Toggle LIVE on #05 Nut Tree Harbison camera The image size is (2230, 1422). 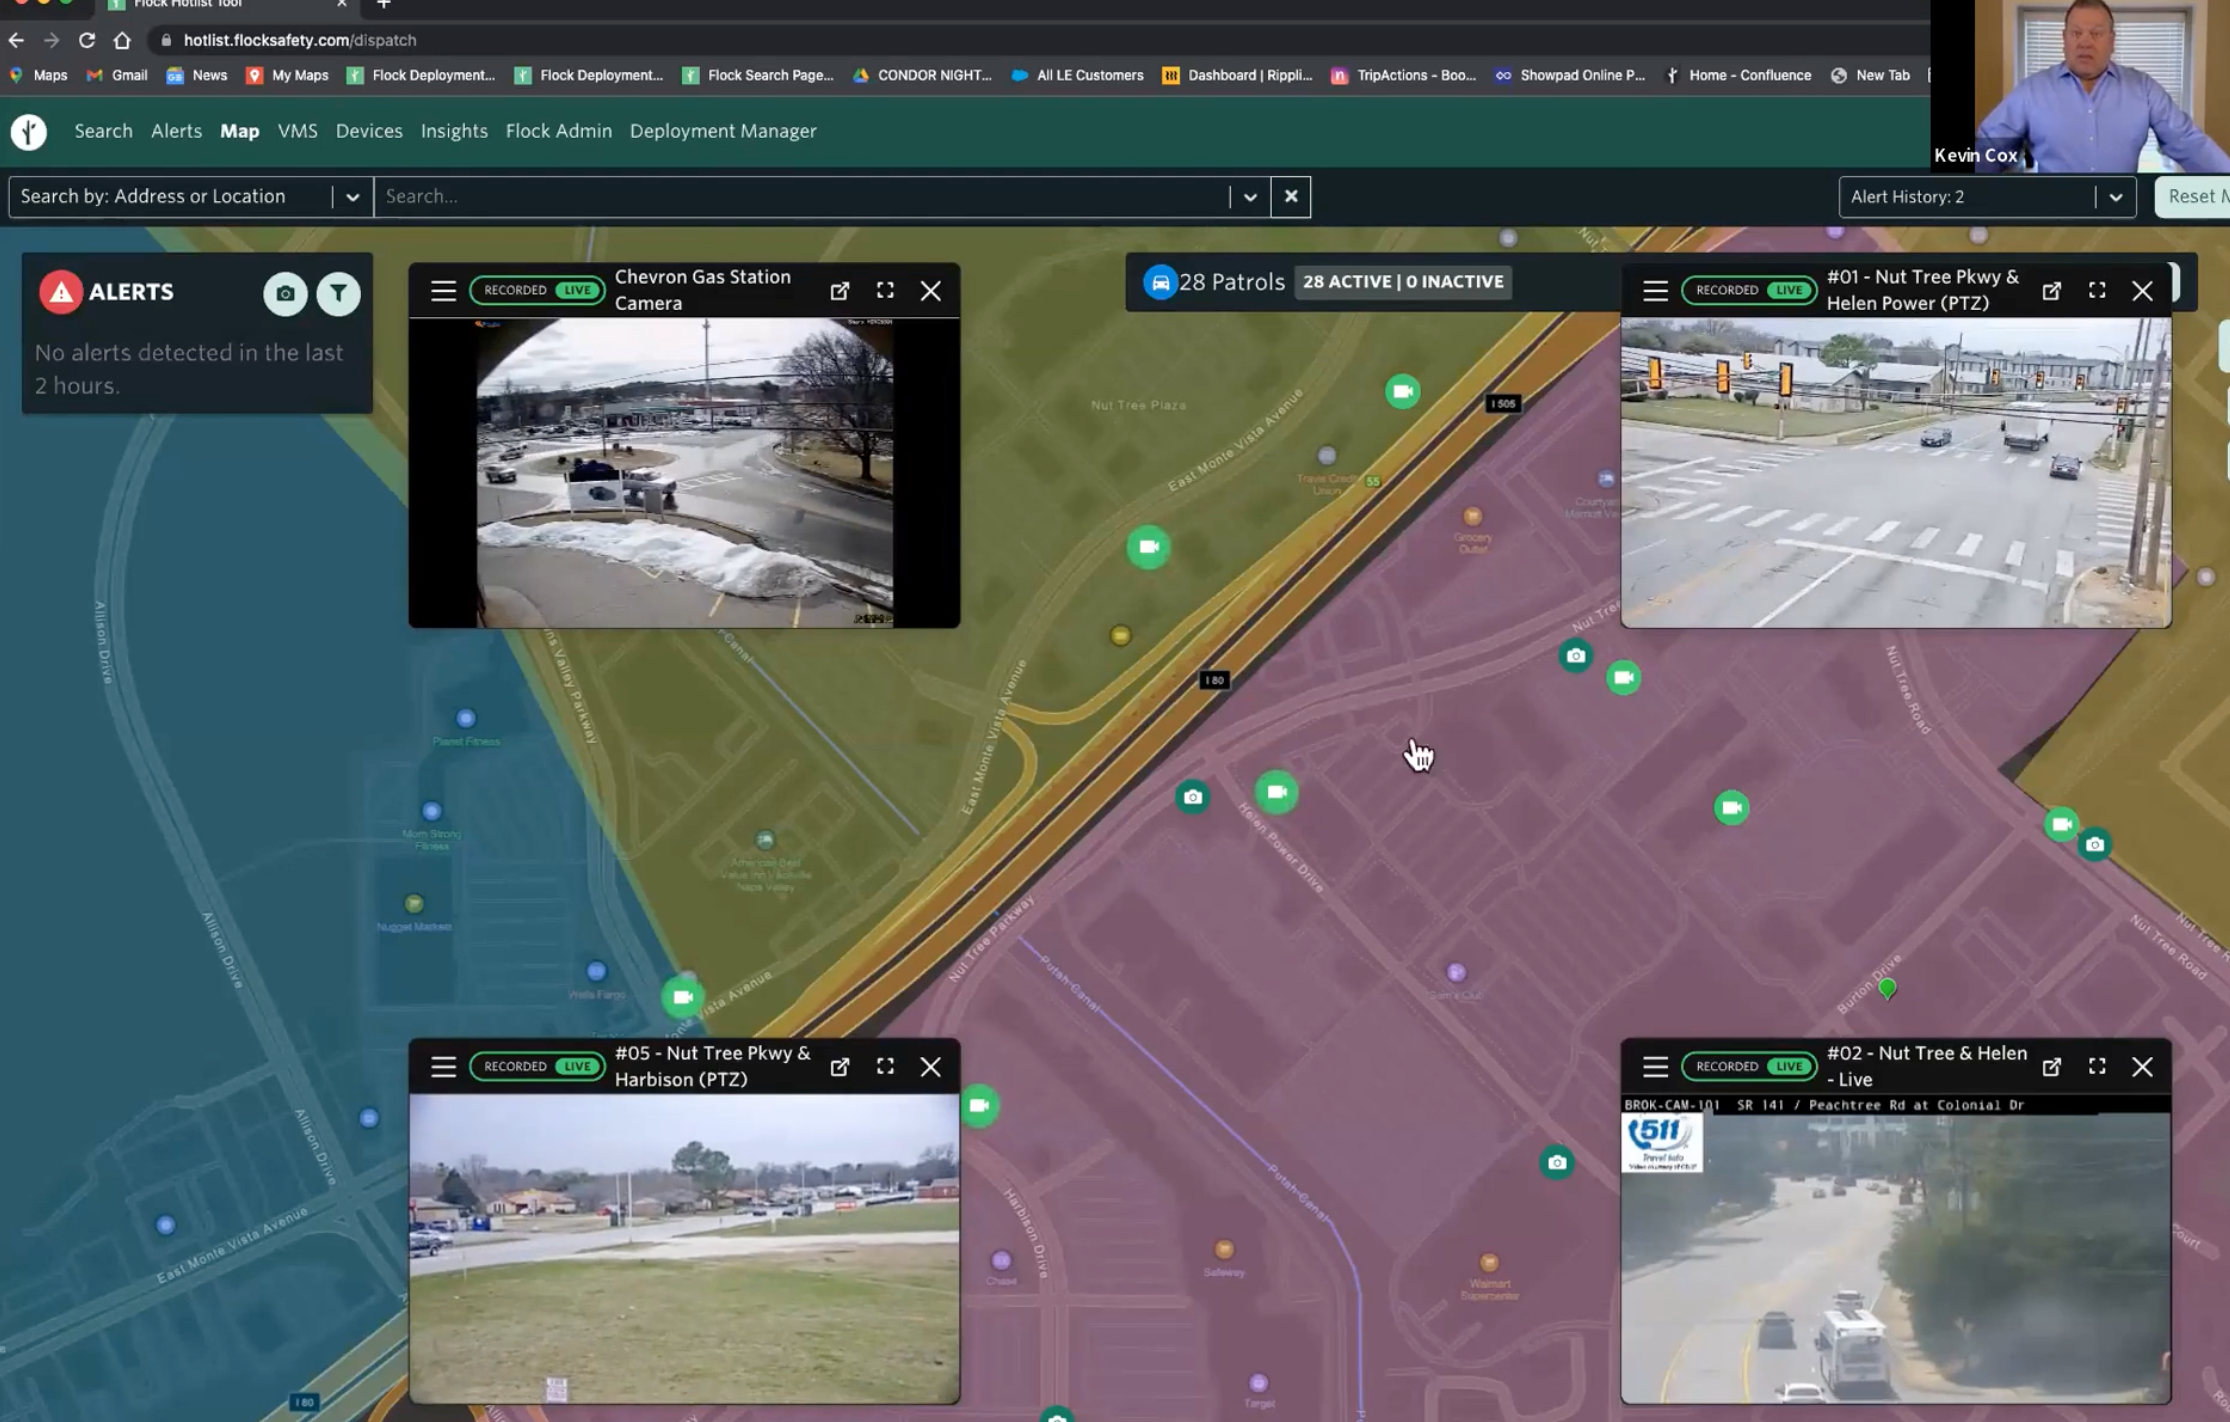[x=577, y=1067]
